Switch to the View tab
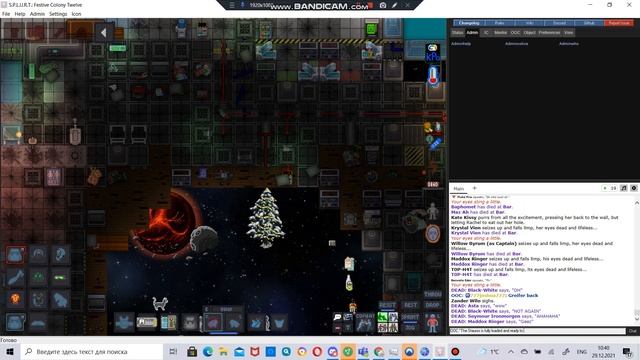This screenshot has width=640, height=360. click(569, 33)
